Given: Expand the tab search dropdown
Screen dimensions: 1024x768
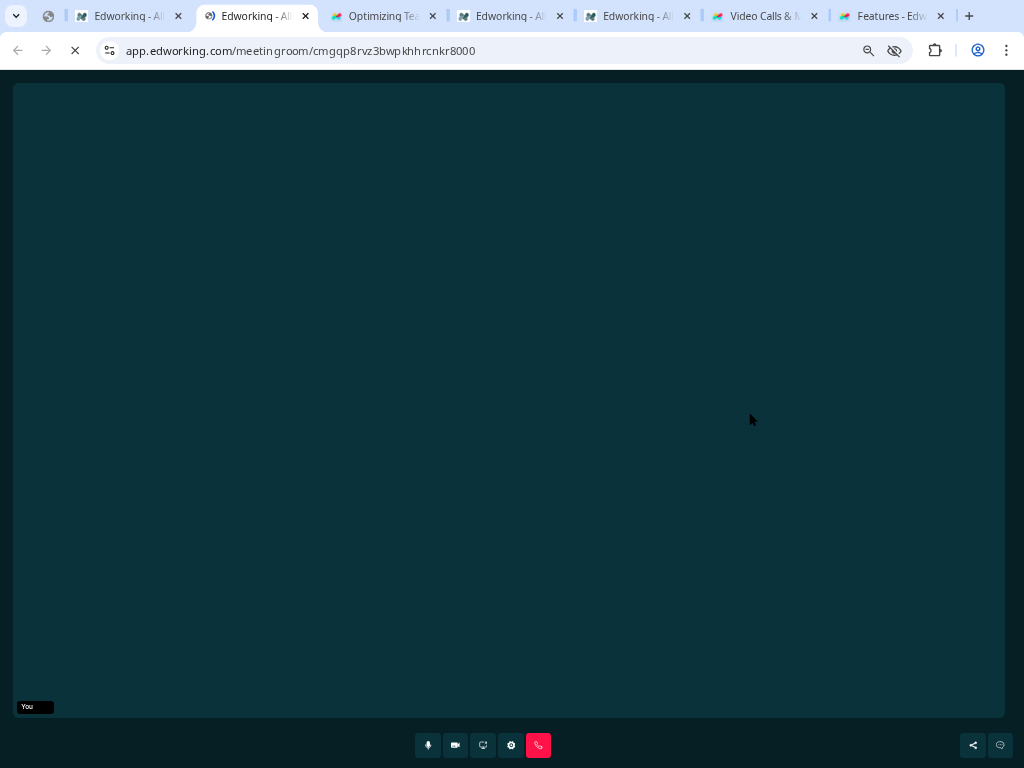Looking at the screenshot, I should point(16,16).
